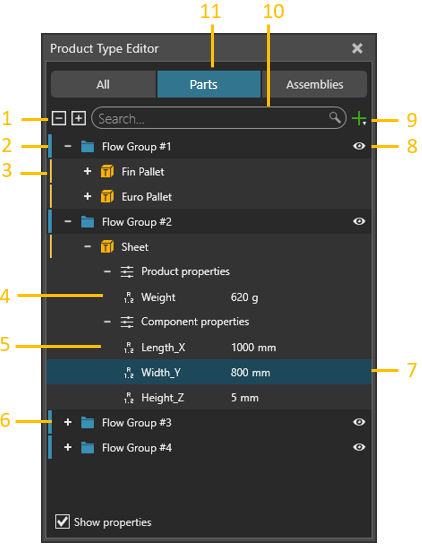Click the Sheet product type icon
Screen dimensions: 422x548
point(107,247)
